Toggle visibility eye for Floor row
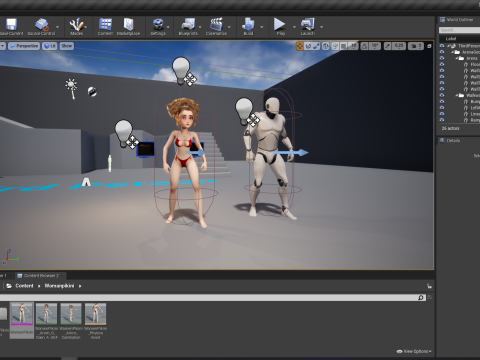480x360 pixels. coord(442,64)
